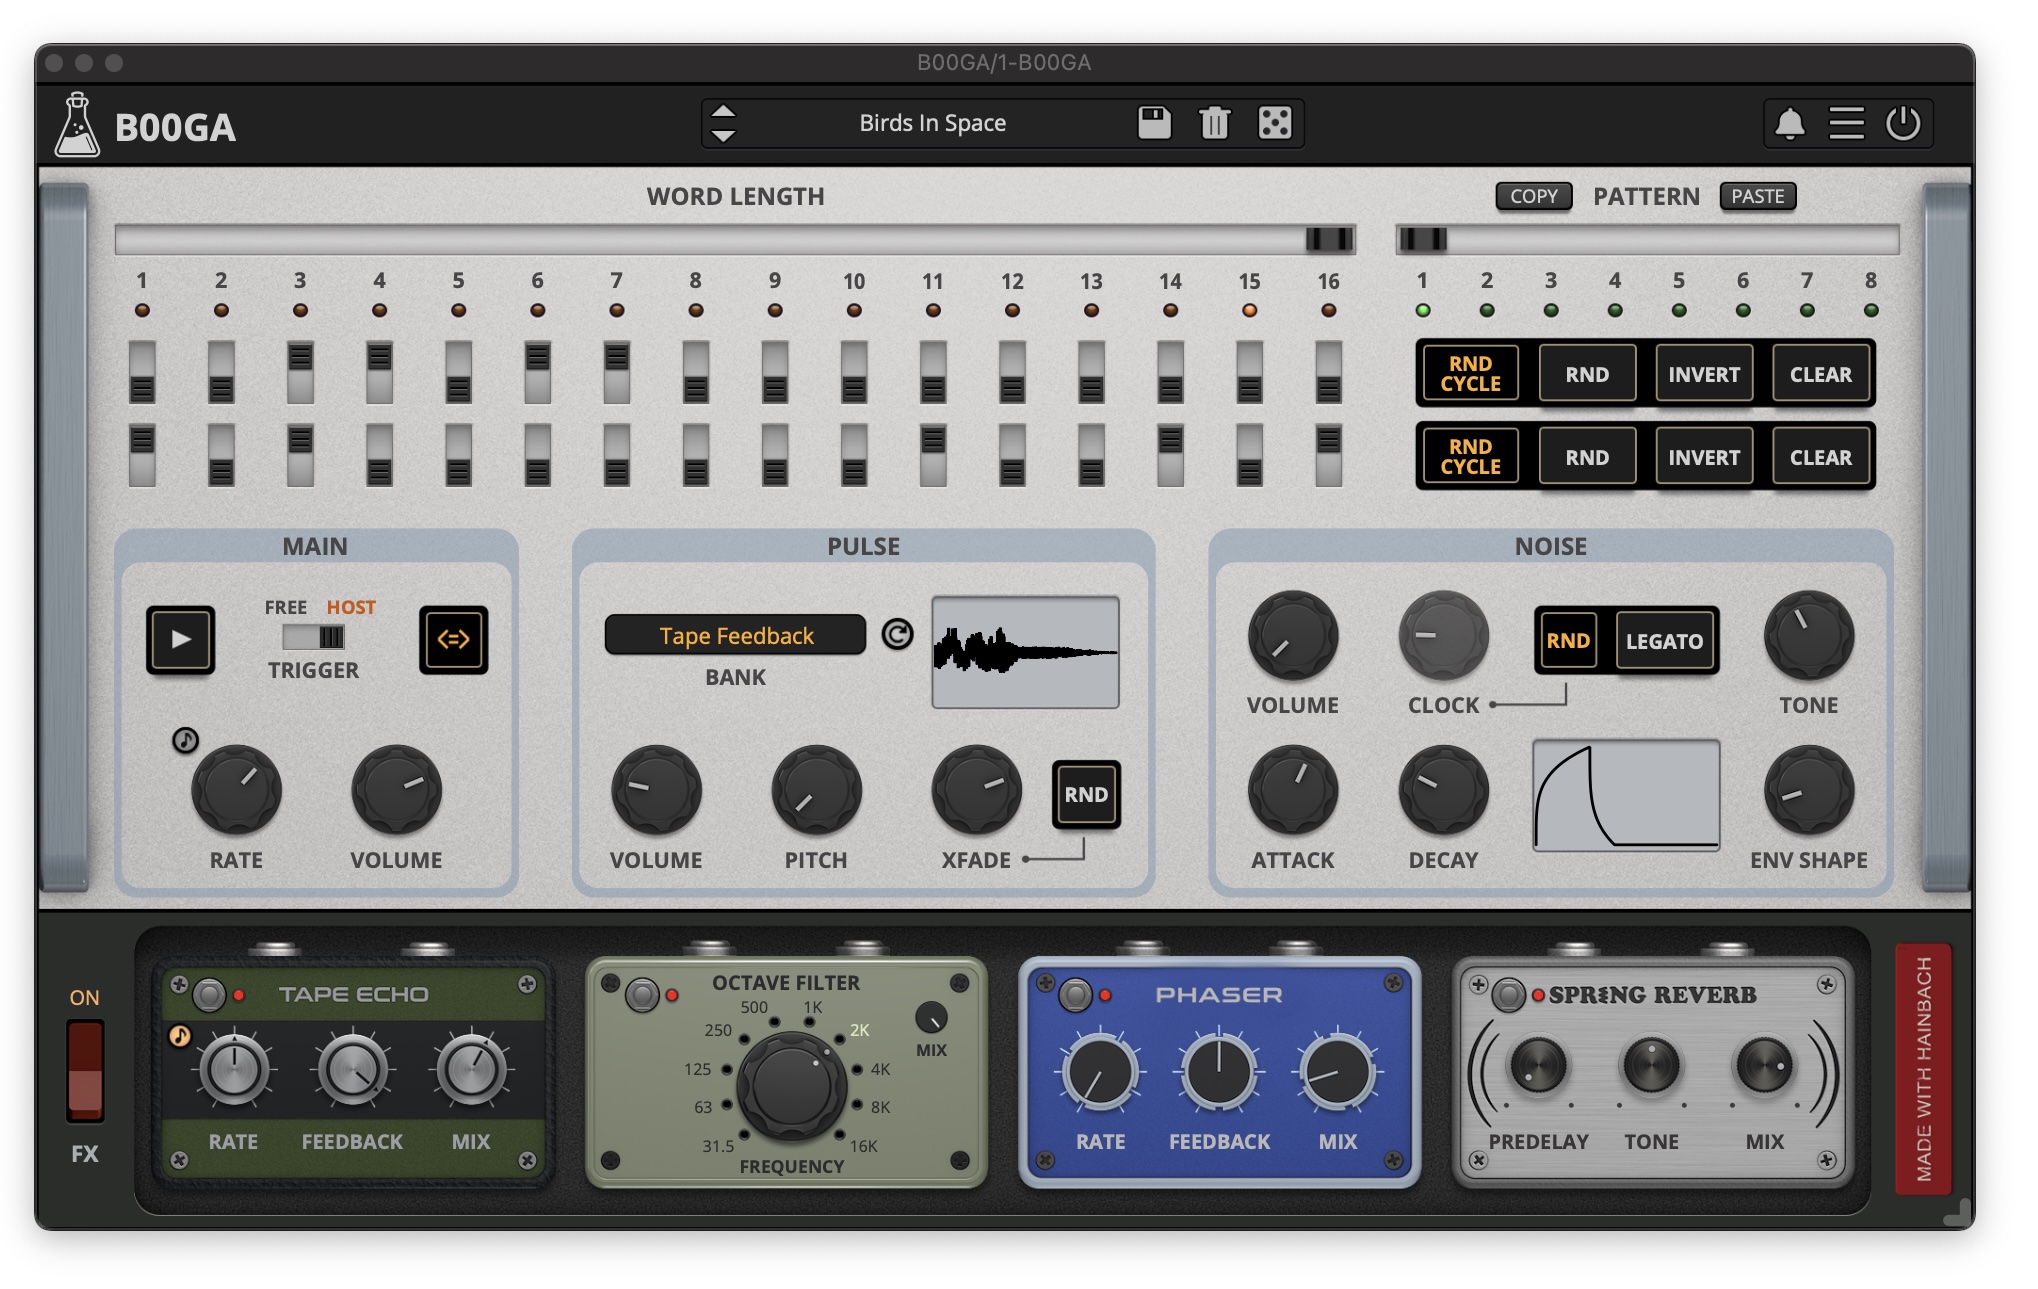The width and height of the screenshot is (2038, 1289).
Task: Enable the LEGATO button in NOISE section
Action: point(1663,641)
